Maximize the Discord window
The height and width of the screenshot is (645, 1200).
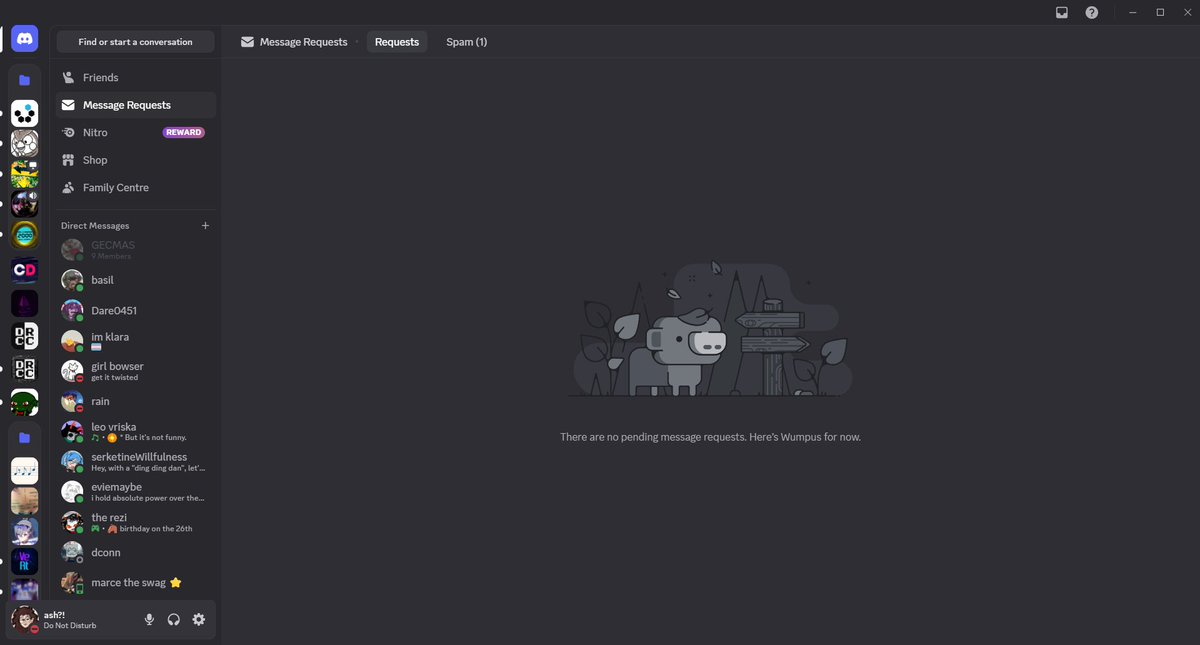1160,12
